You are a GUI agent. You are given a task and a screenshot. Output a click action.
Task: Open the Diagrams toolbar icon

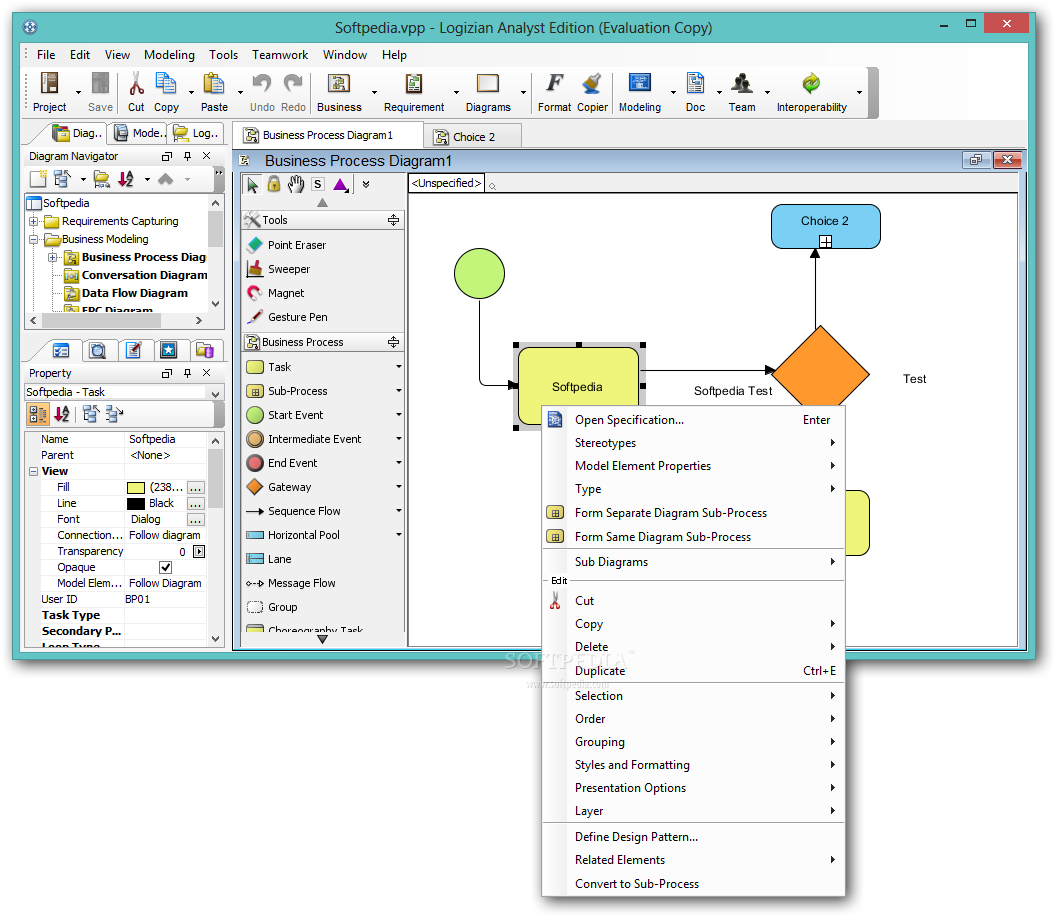488,83
